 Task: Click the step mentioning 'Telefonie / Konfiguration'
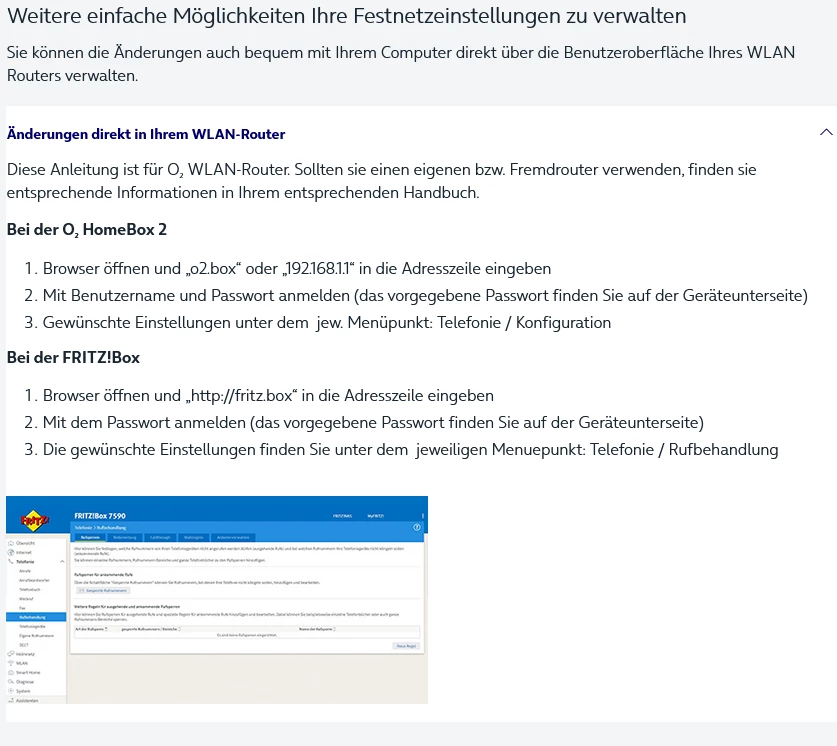(x=327, y=323)
